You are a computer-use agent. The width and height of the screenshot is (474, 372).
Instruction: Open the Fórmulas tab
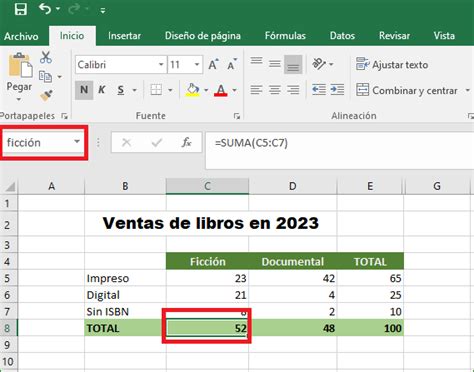285,36
